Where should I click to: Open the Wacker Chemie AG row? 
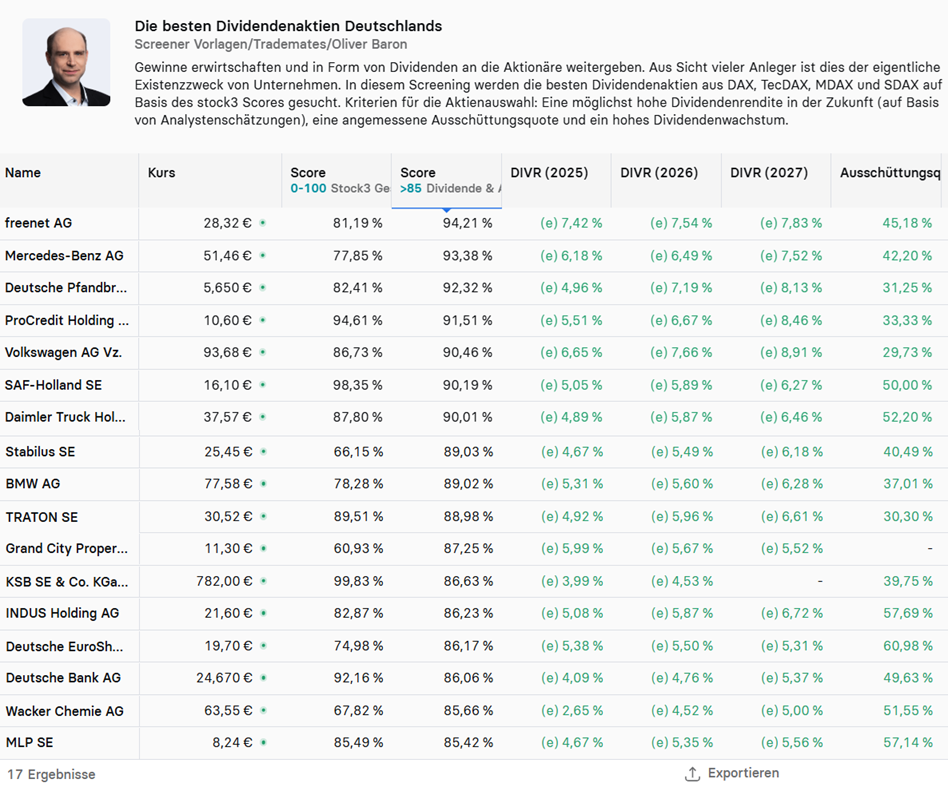pos(474,711)
